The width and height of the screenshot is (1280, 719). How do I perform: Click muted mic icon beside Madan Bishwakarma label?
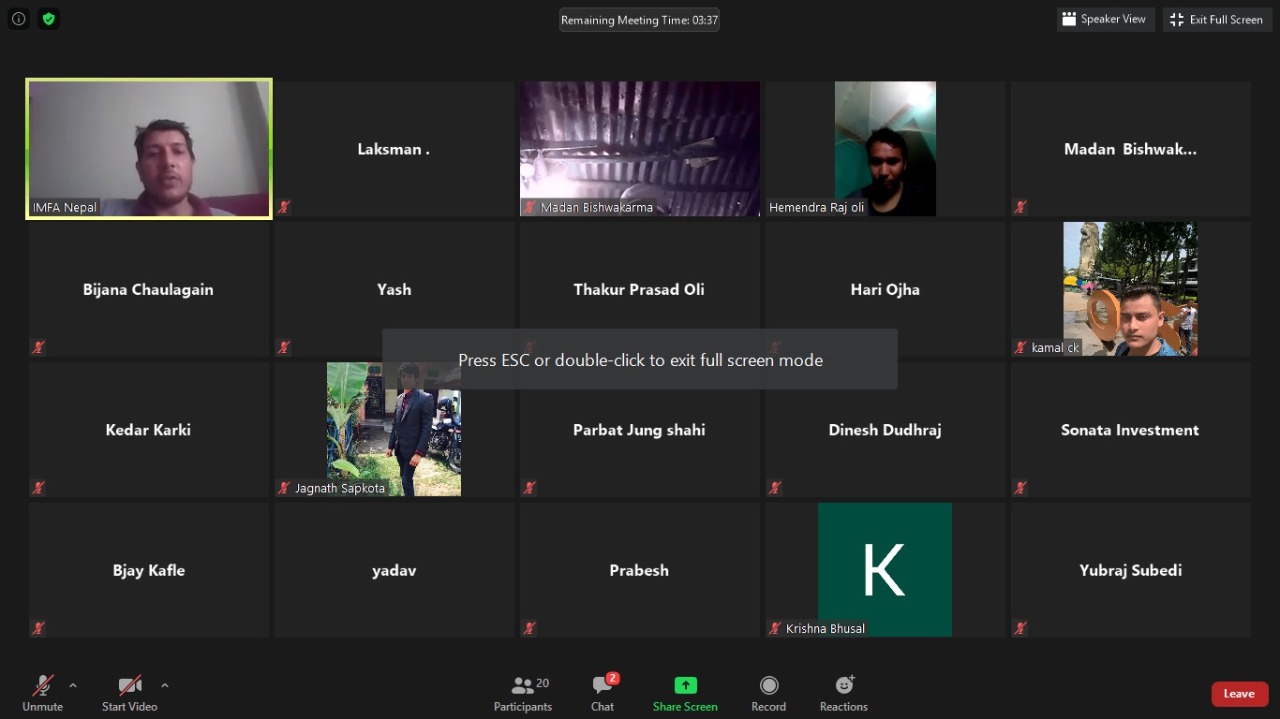point(530,207)
